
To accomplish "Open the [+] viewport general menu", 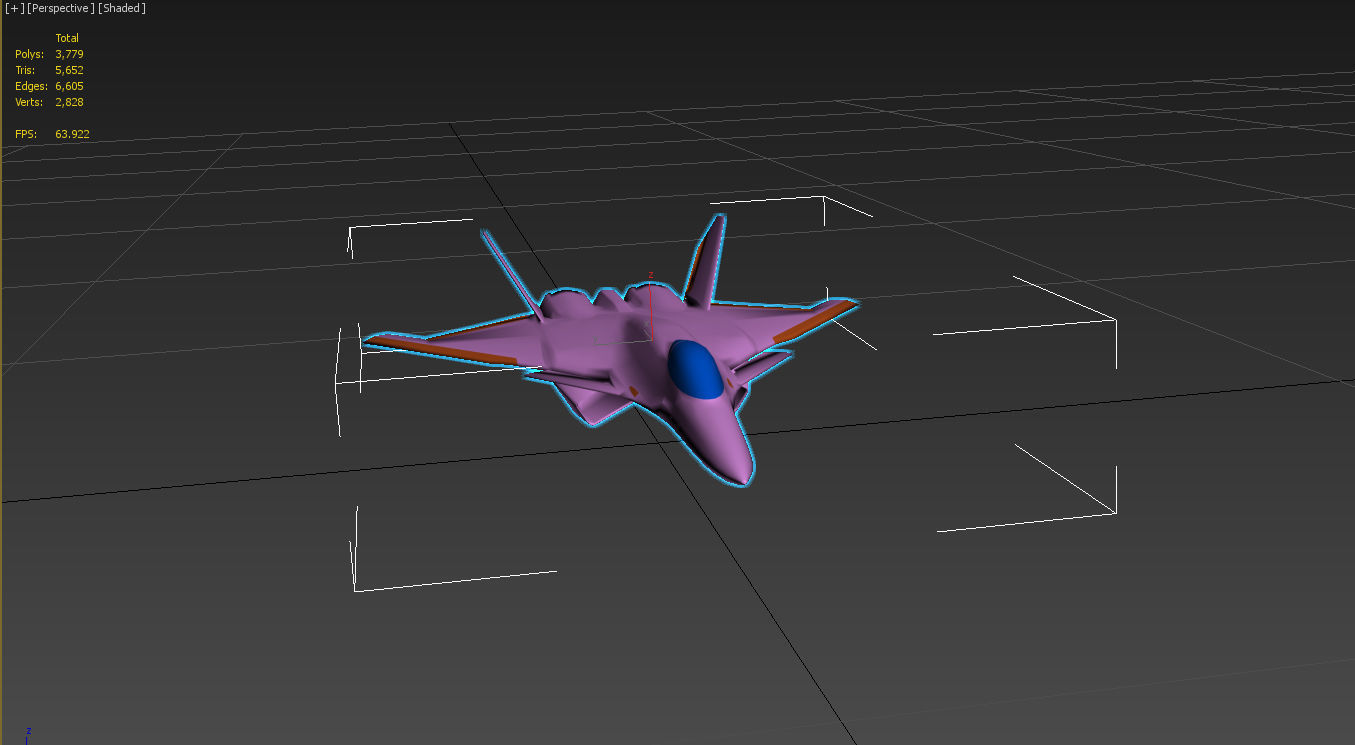I will click(x=14, y=8).
